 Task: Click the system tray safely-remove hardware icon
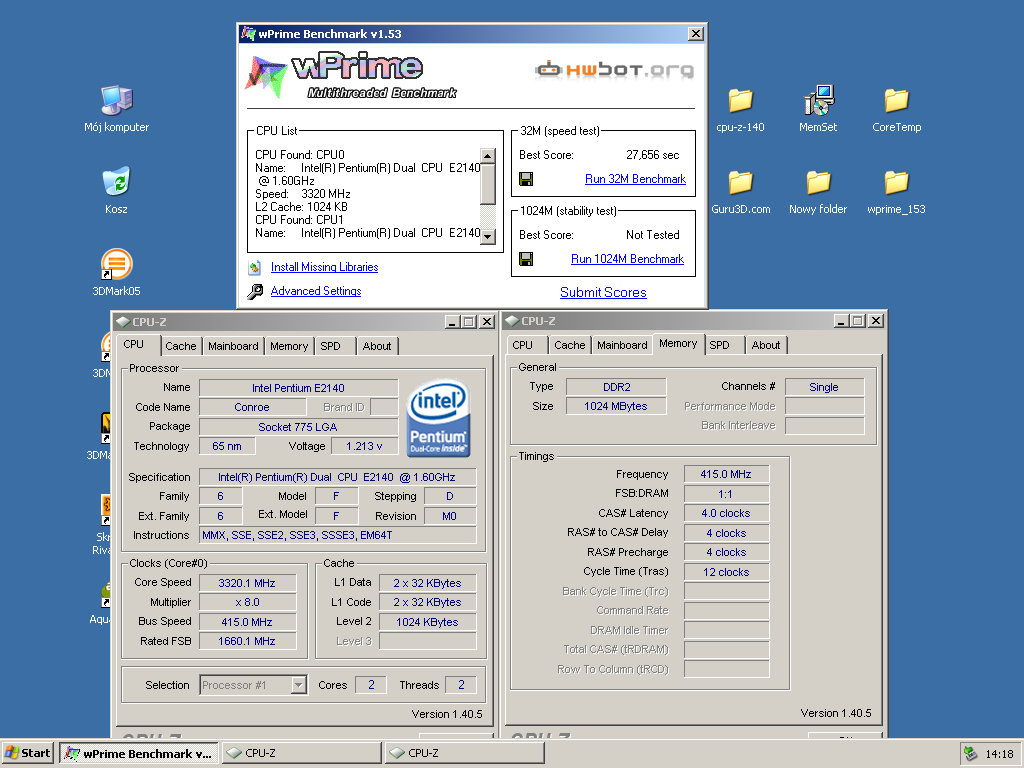click(x=971, y=754)
